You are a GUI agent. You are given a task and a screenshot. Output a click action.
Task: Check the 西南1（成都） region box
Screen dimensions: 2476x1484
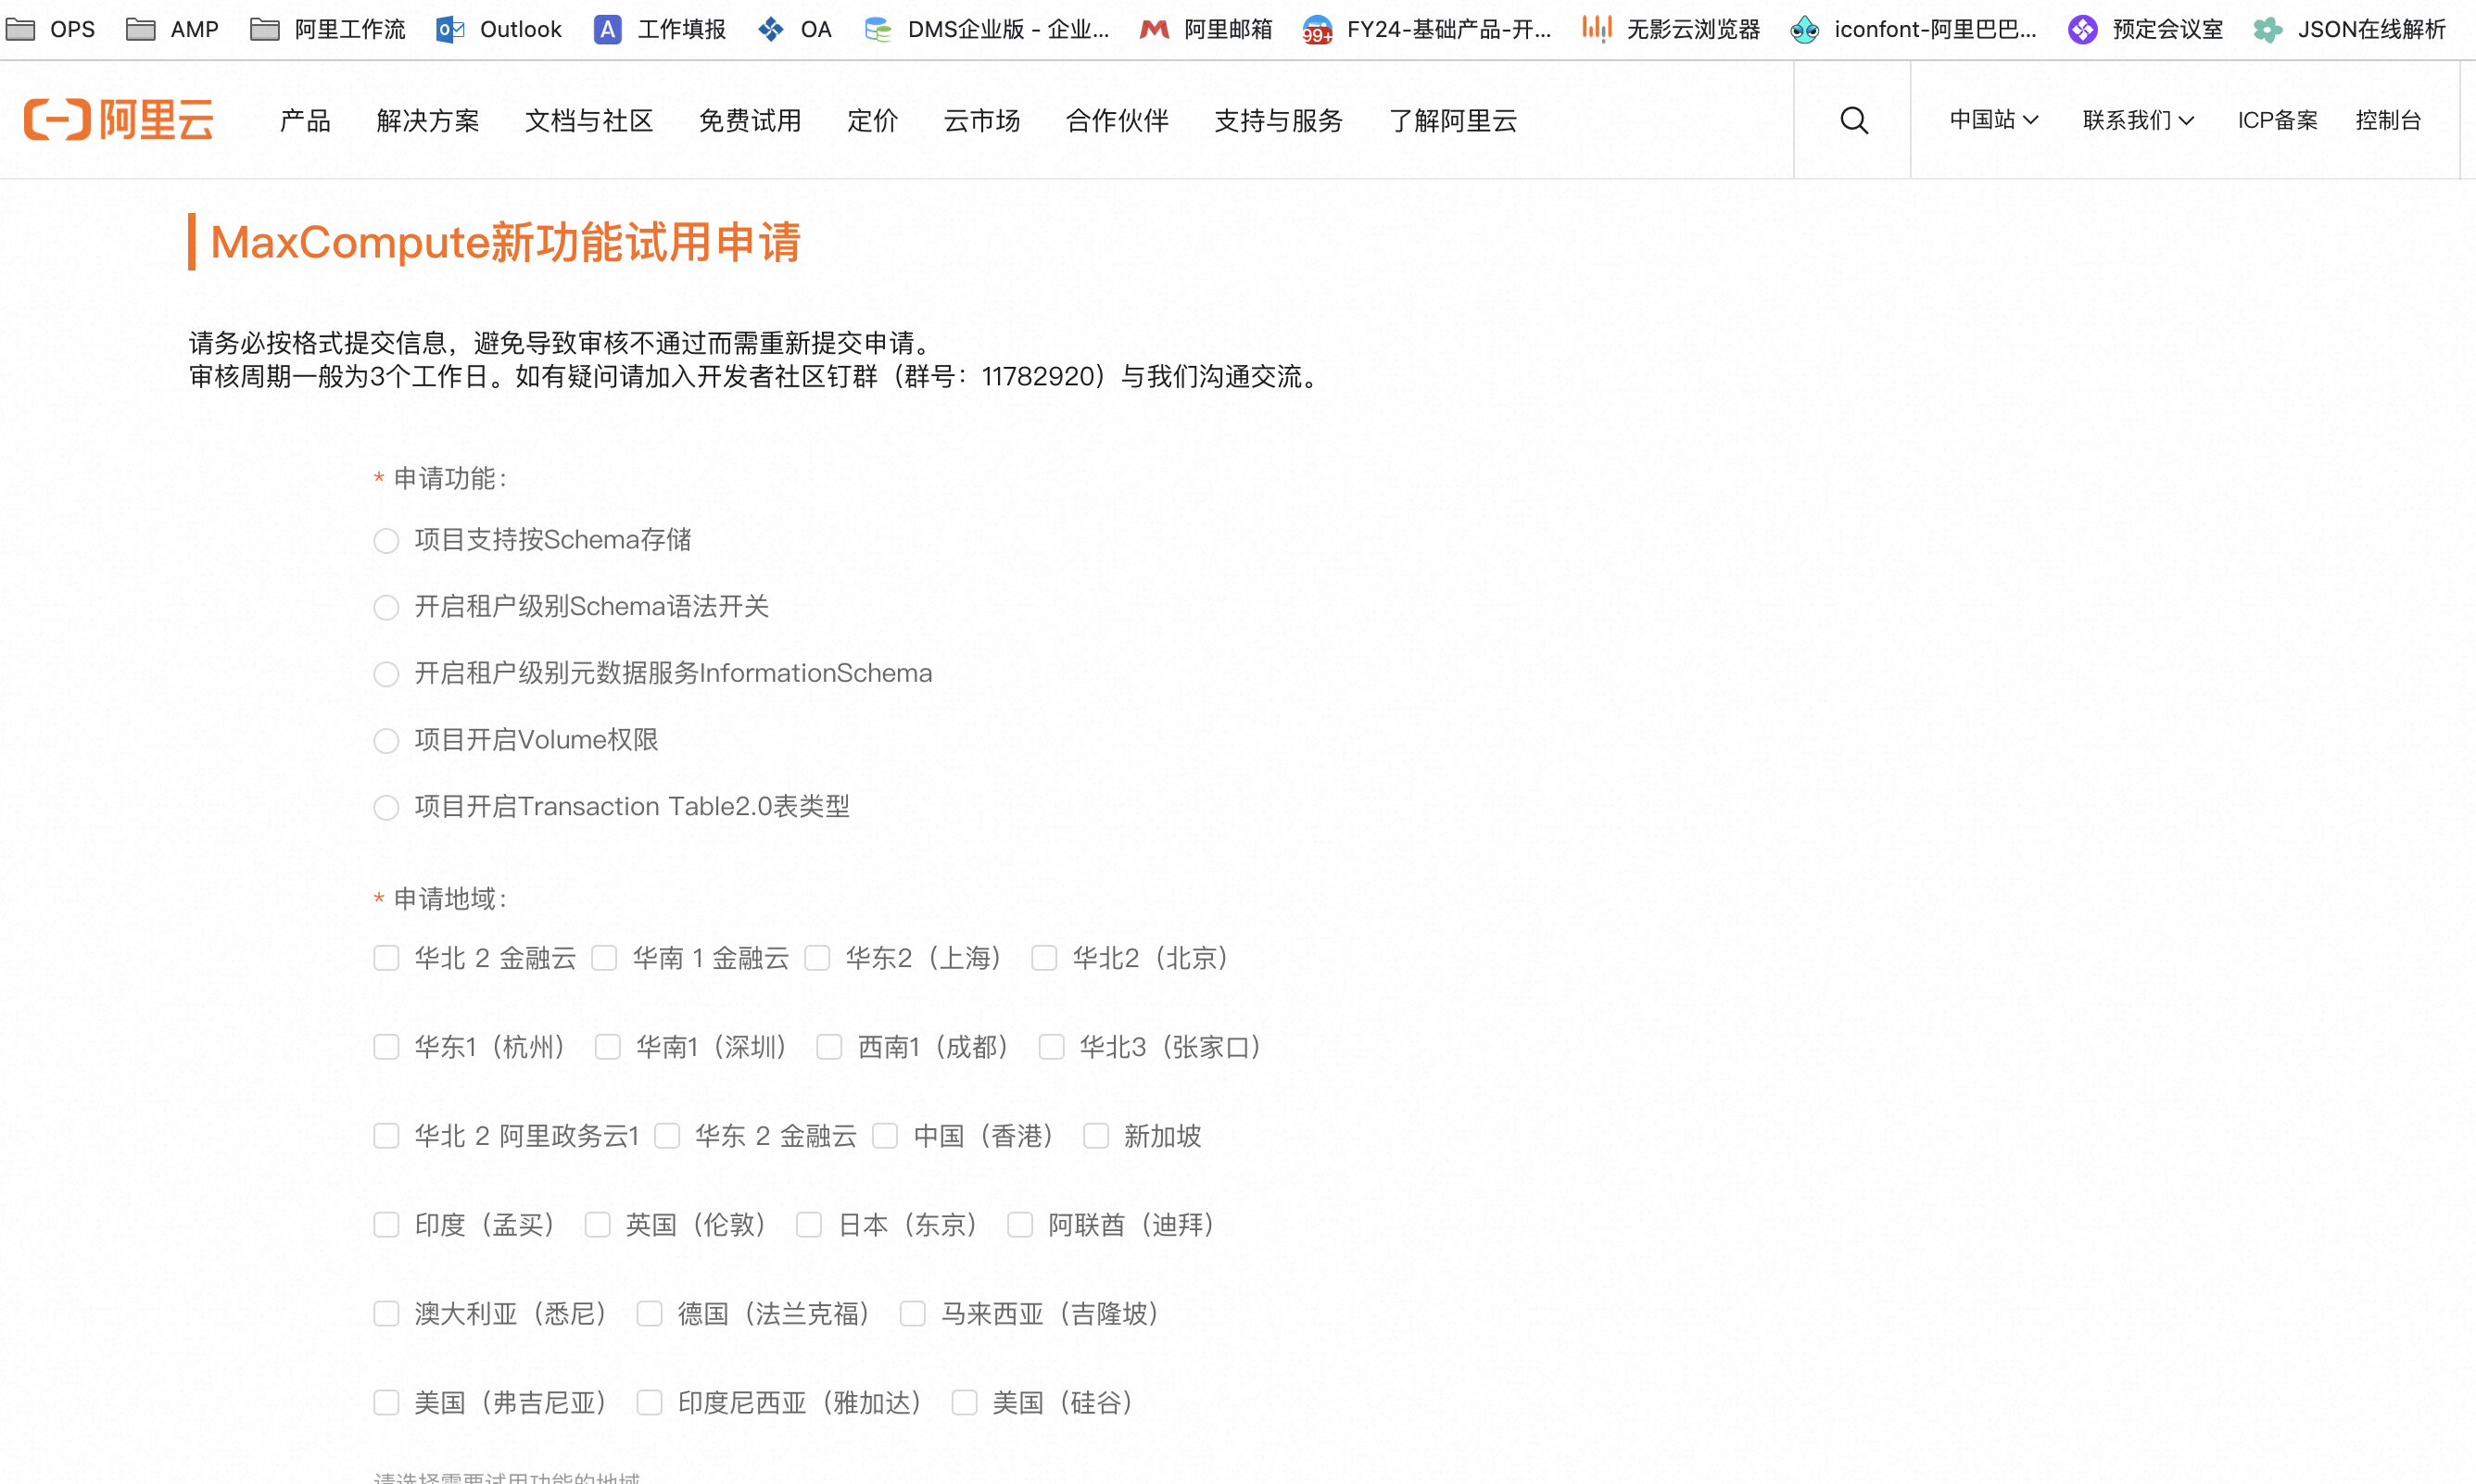(x=829, y=1047)
